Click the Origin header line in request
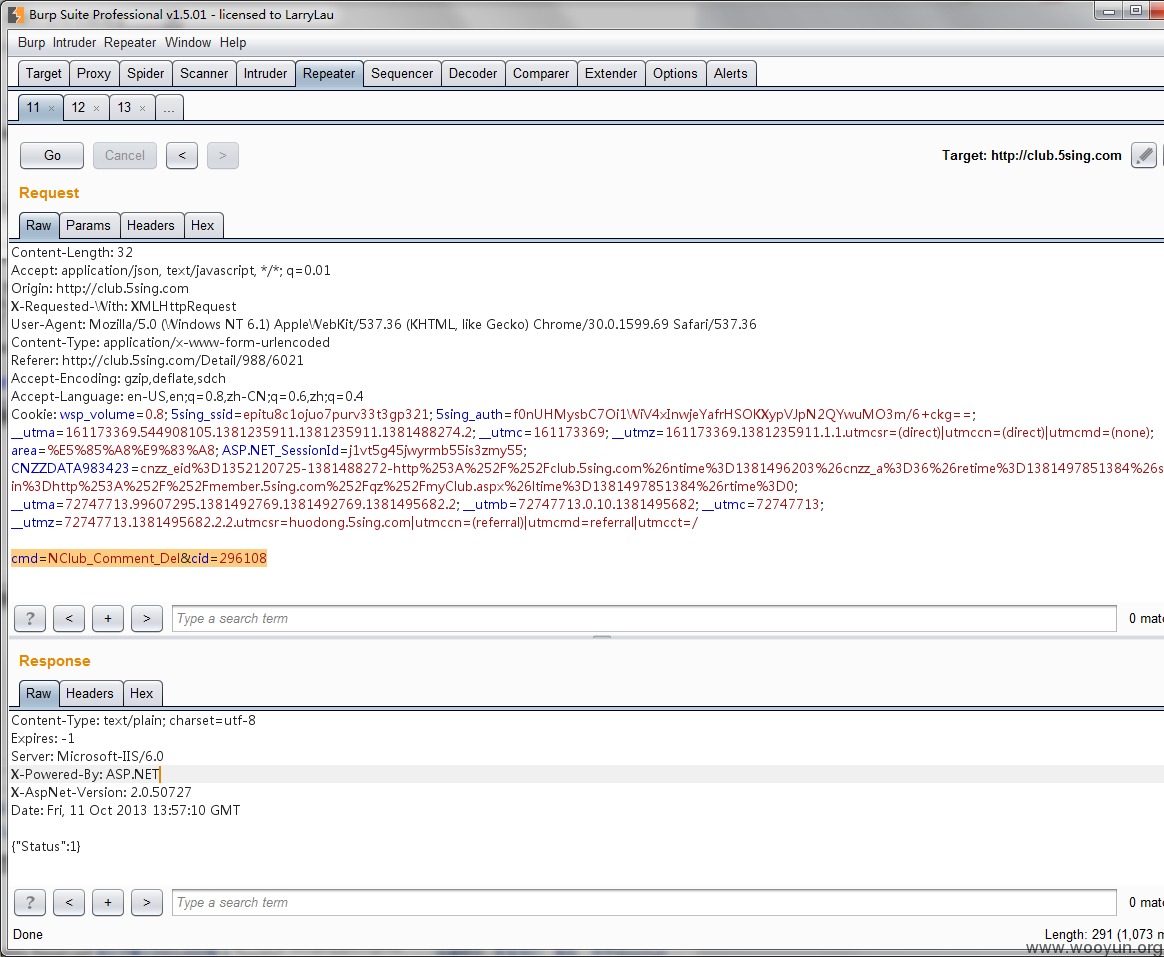The width and height of the screenshot is (1164, 957). 99,288
